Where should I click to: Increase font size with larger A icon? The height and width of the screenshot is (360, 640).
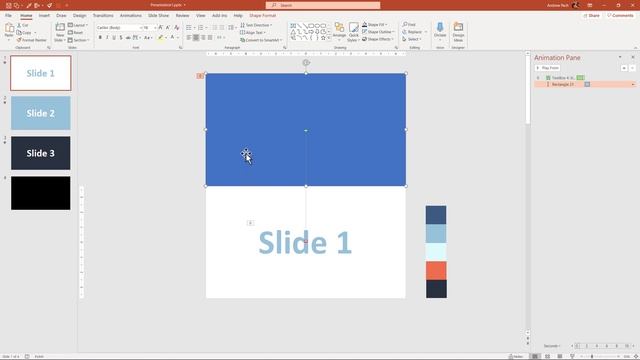click(x=160, y=27)
